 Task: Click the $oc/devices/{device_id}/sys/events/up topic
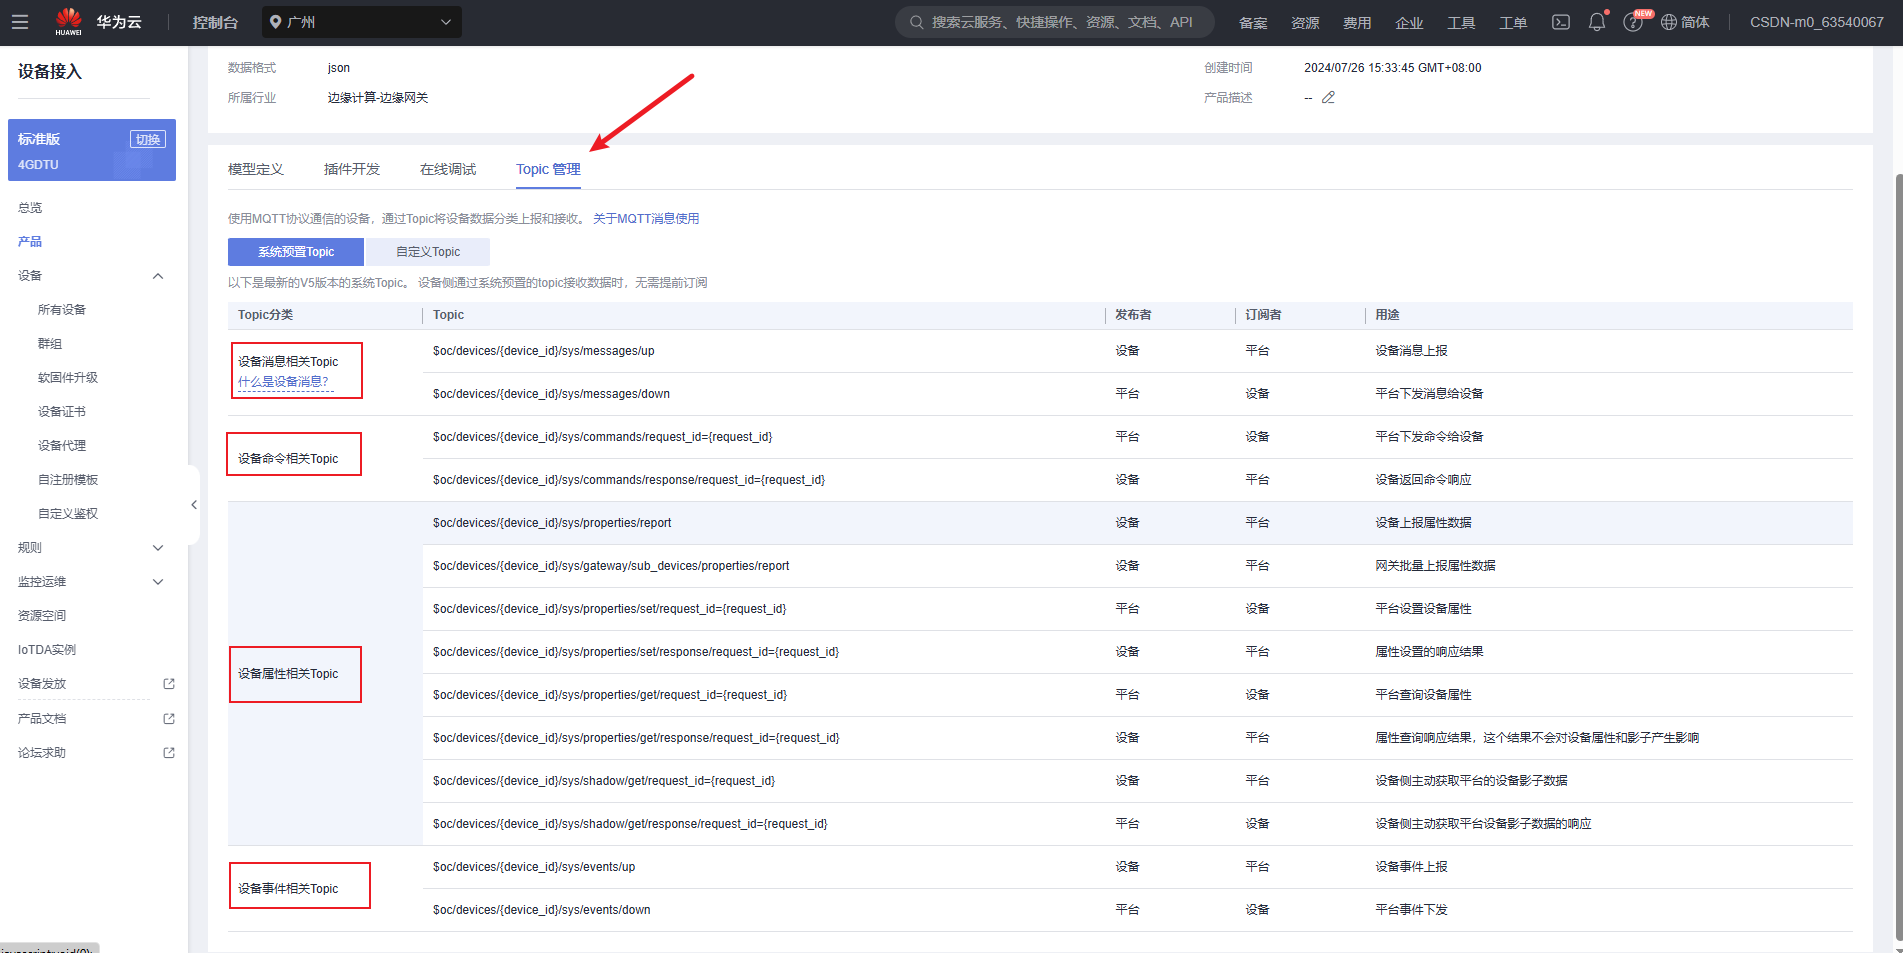click(534, 867)
